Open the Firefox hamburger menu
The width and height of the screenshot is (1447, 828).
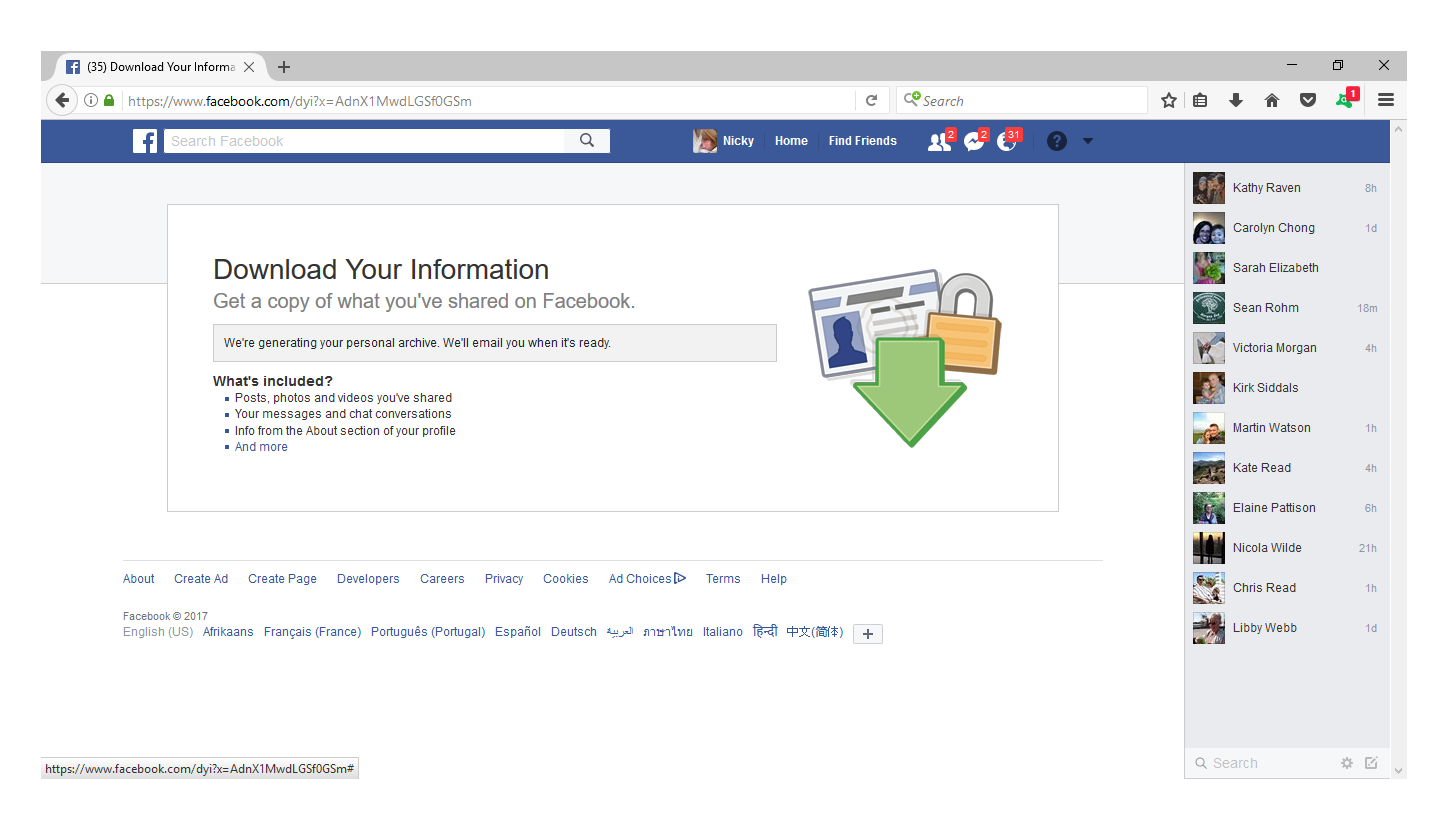(x=1386, y=100)
